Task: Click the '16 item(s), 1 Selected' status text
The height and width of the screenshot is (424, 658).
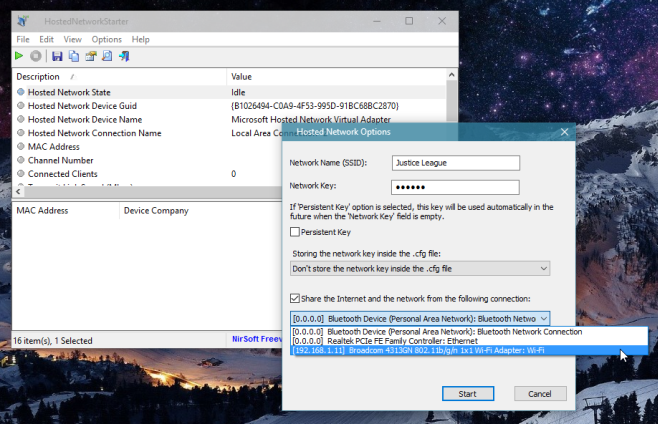Action: point(52,340)
